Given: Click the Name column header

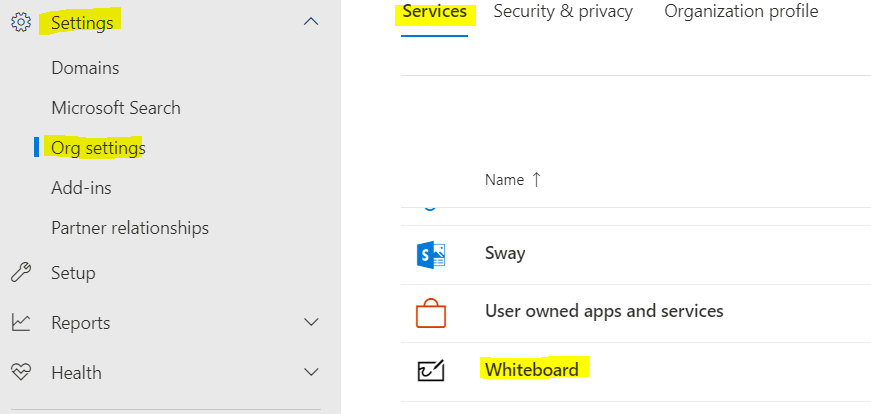Looking at the screenshot, I should pos(504,180).
